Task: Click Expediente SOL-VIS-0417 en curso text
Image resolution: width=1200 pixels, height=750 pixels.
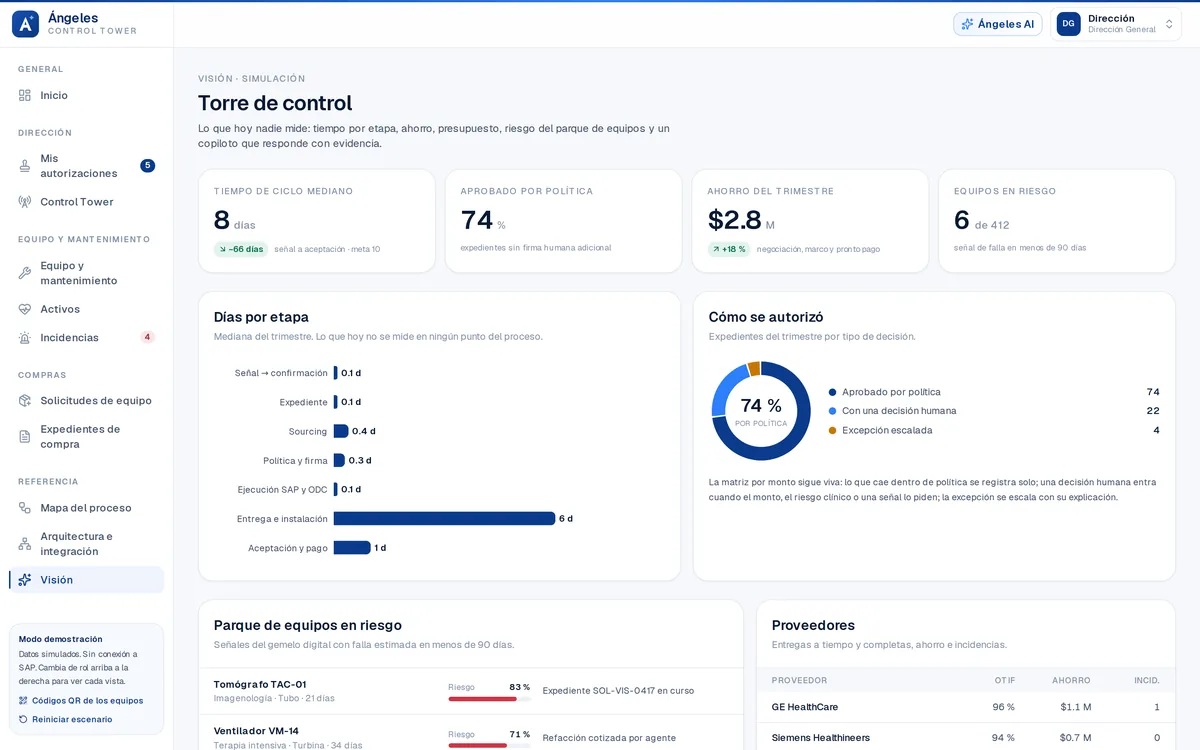Action: pos(618,691)
